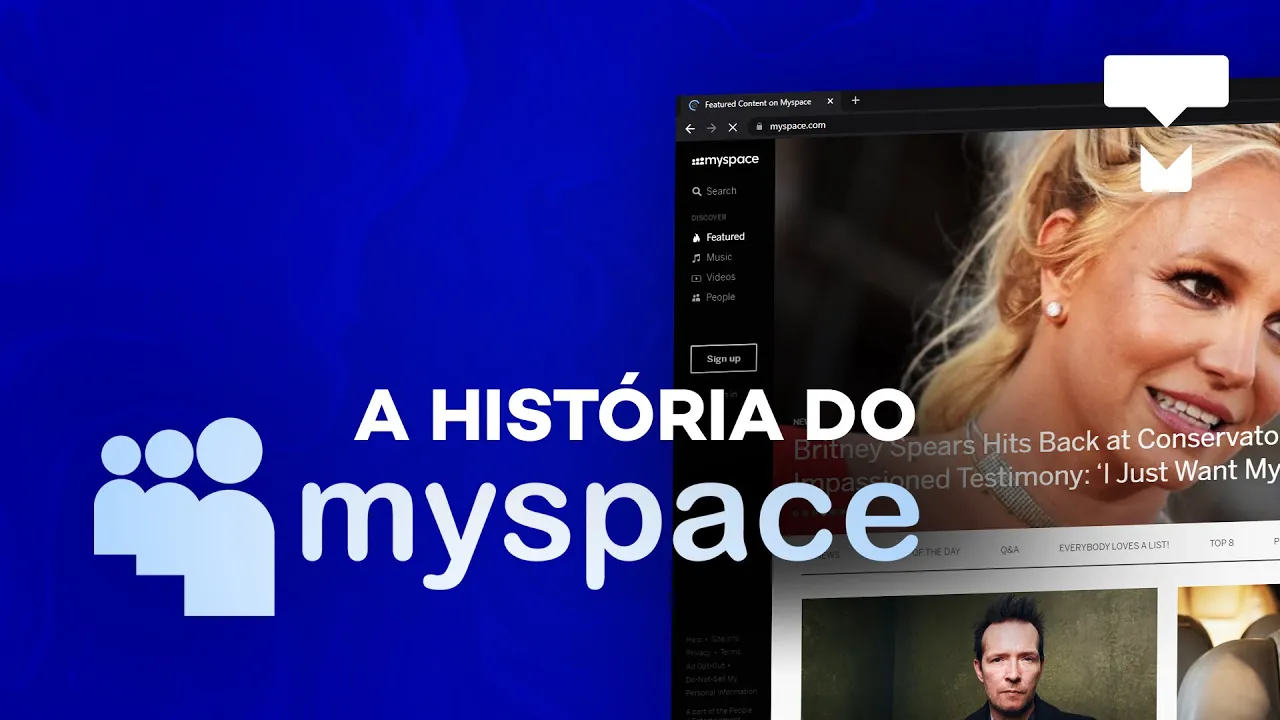Viewport: 1280px width, 720px height.
Task: Click the Search magnifier icon in sidebar
Action: click(x=696, y=191)
